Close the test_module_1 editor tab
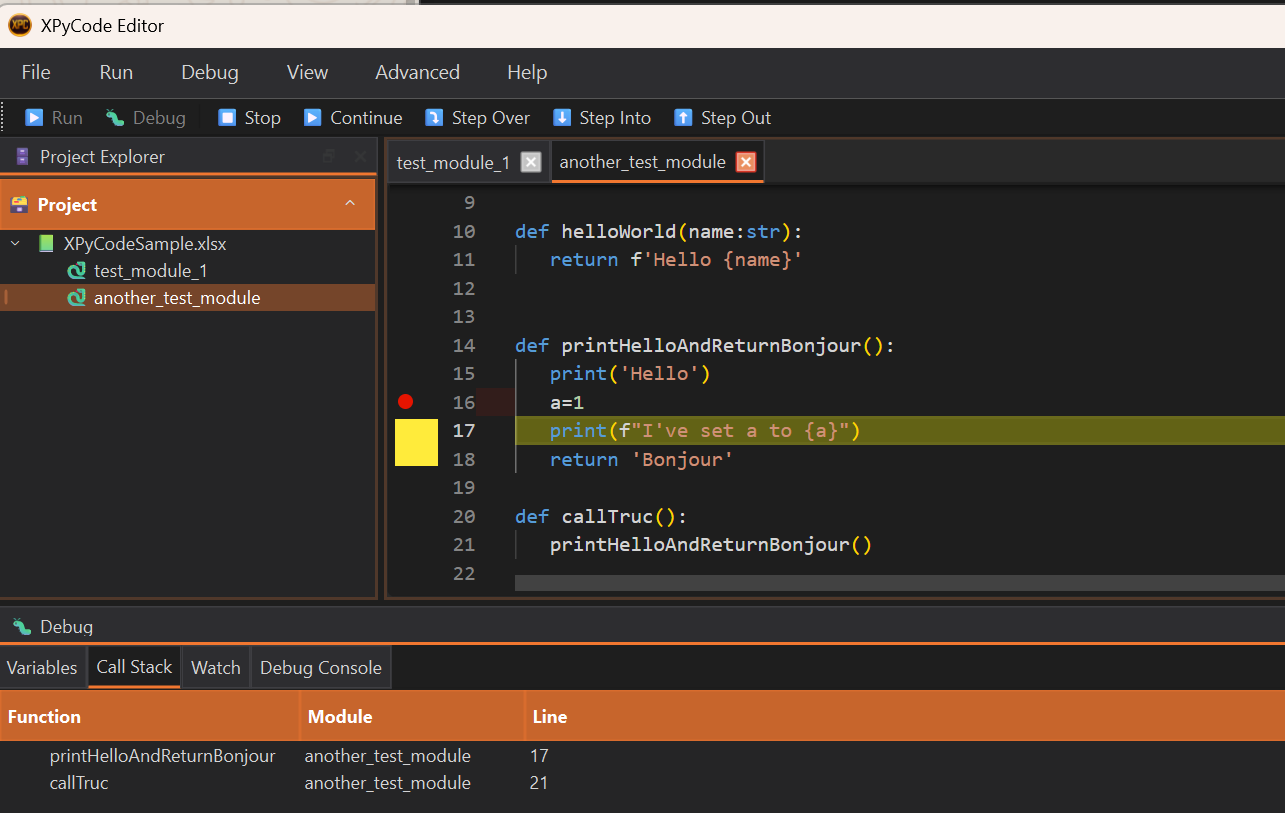The image size is (1285, 813). click(531, 162)
